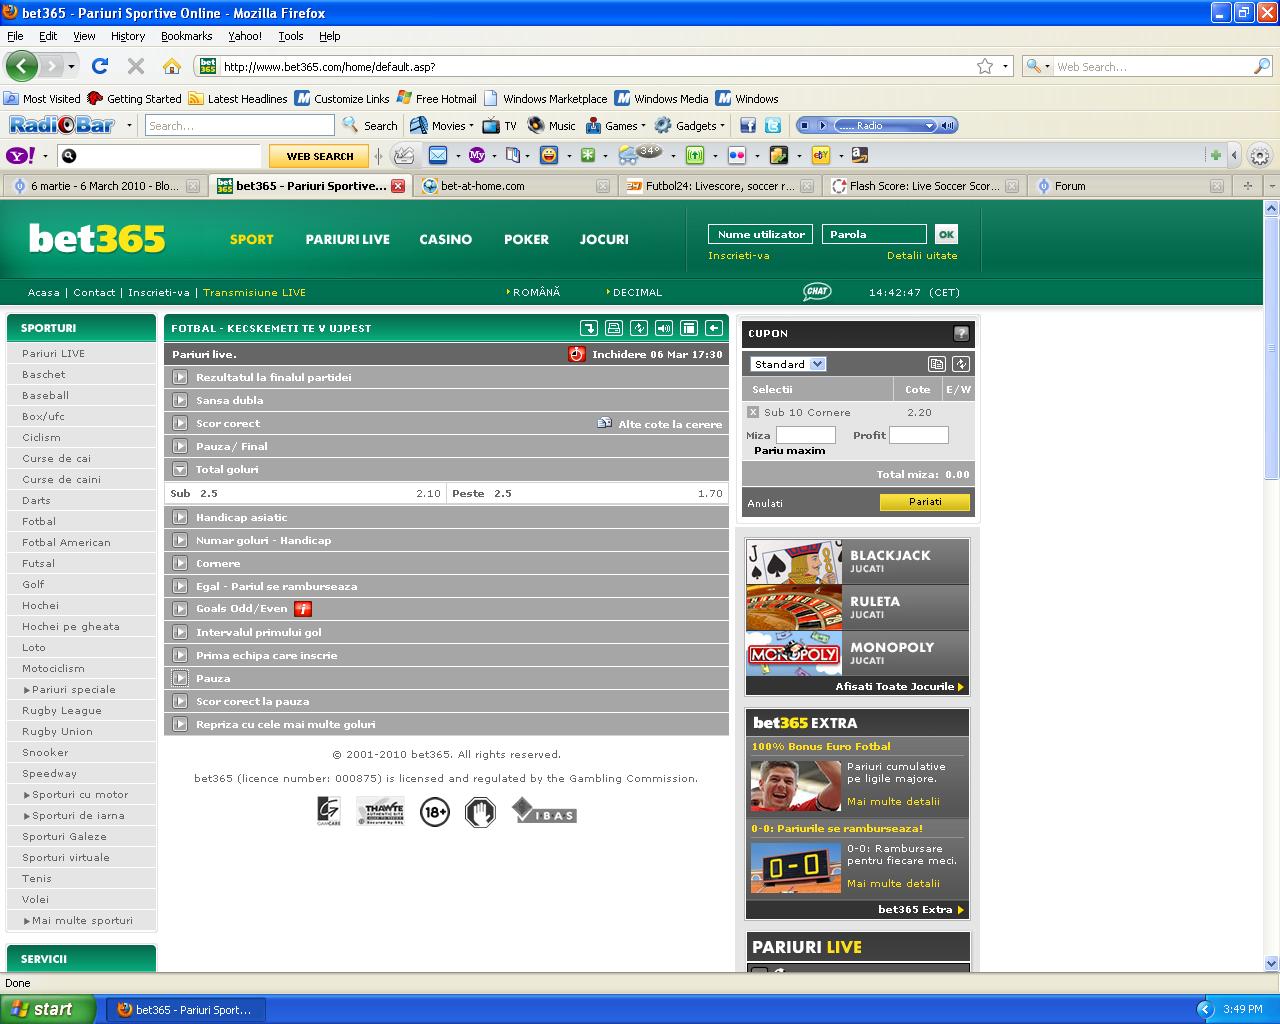Open the ROMÂNĂ language selector
Screen dimensions: 1280x1024
tap(534, 292)
